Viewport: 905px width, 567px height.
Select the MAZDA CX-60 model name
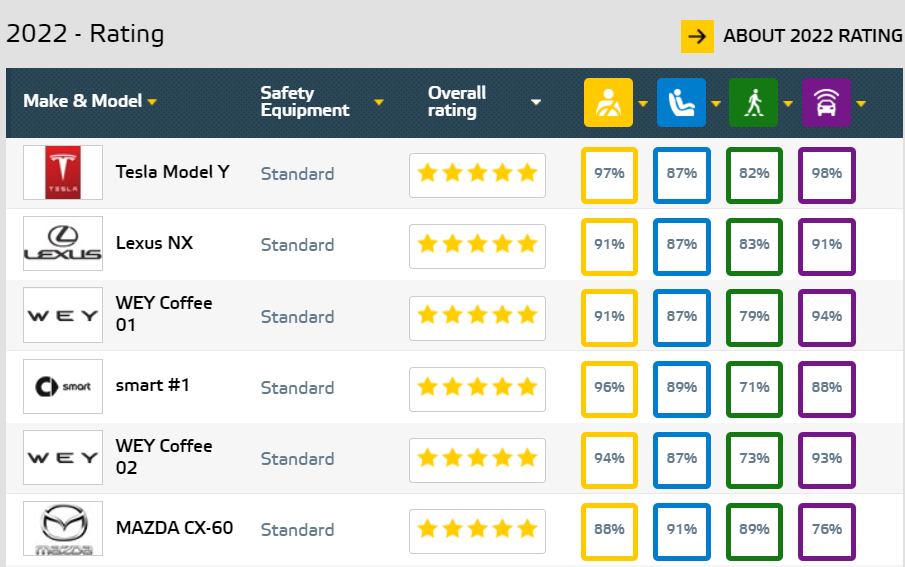click(174, 527)
